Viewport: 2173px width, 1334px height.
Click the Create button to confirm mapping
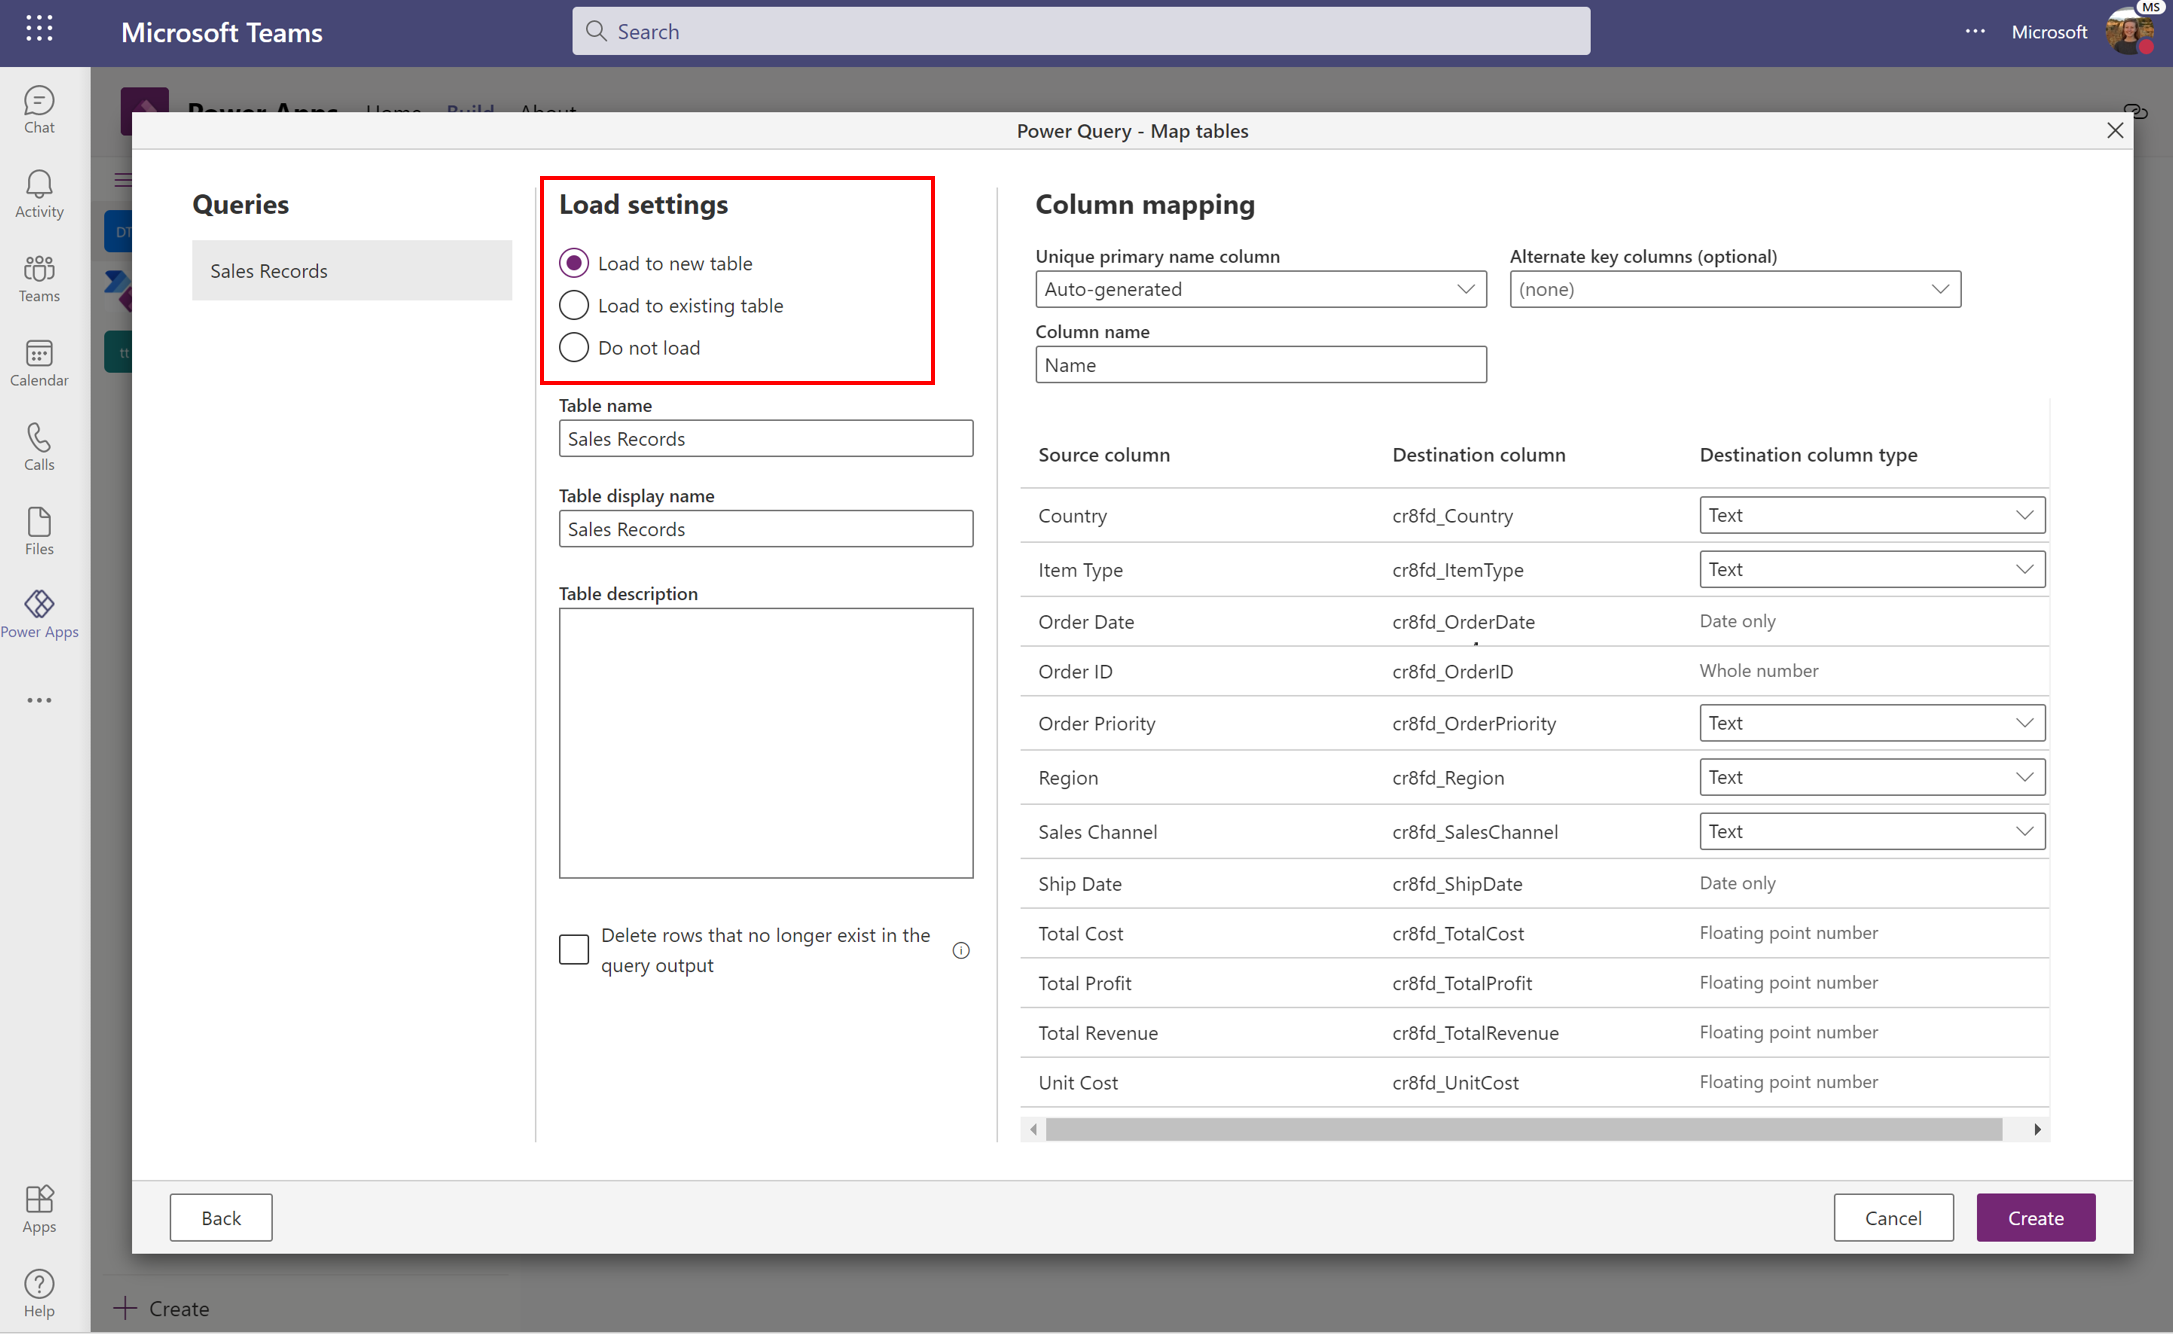coord(2035,1218)
